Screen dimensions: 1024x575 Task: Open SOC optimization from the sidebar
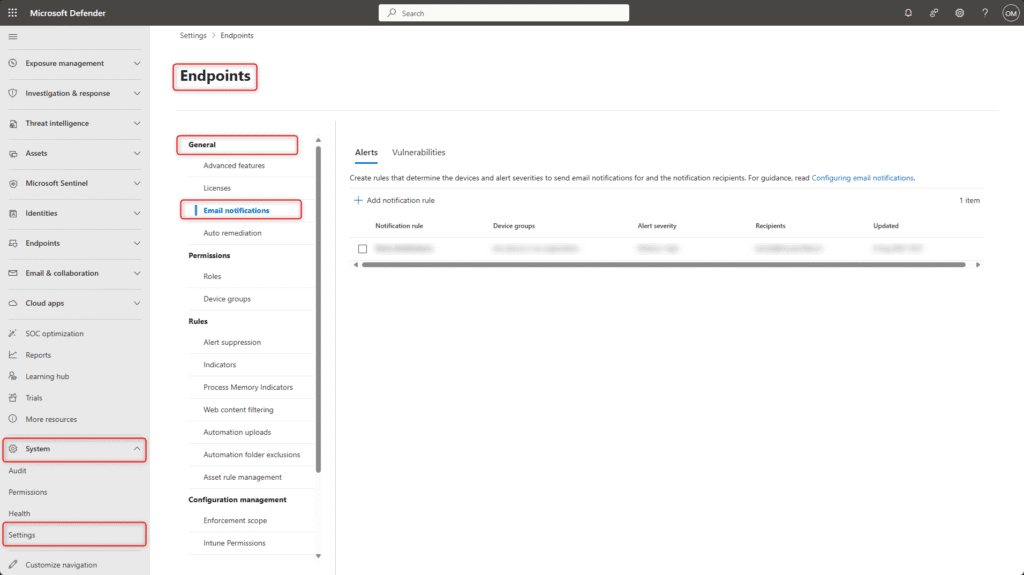(54, 333)
